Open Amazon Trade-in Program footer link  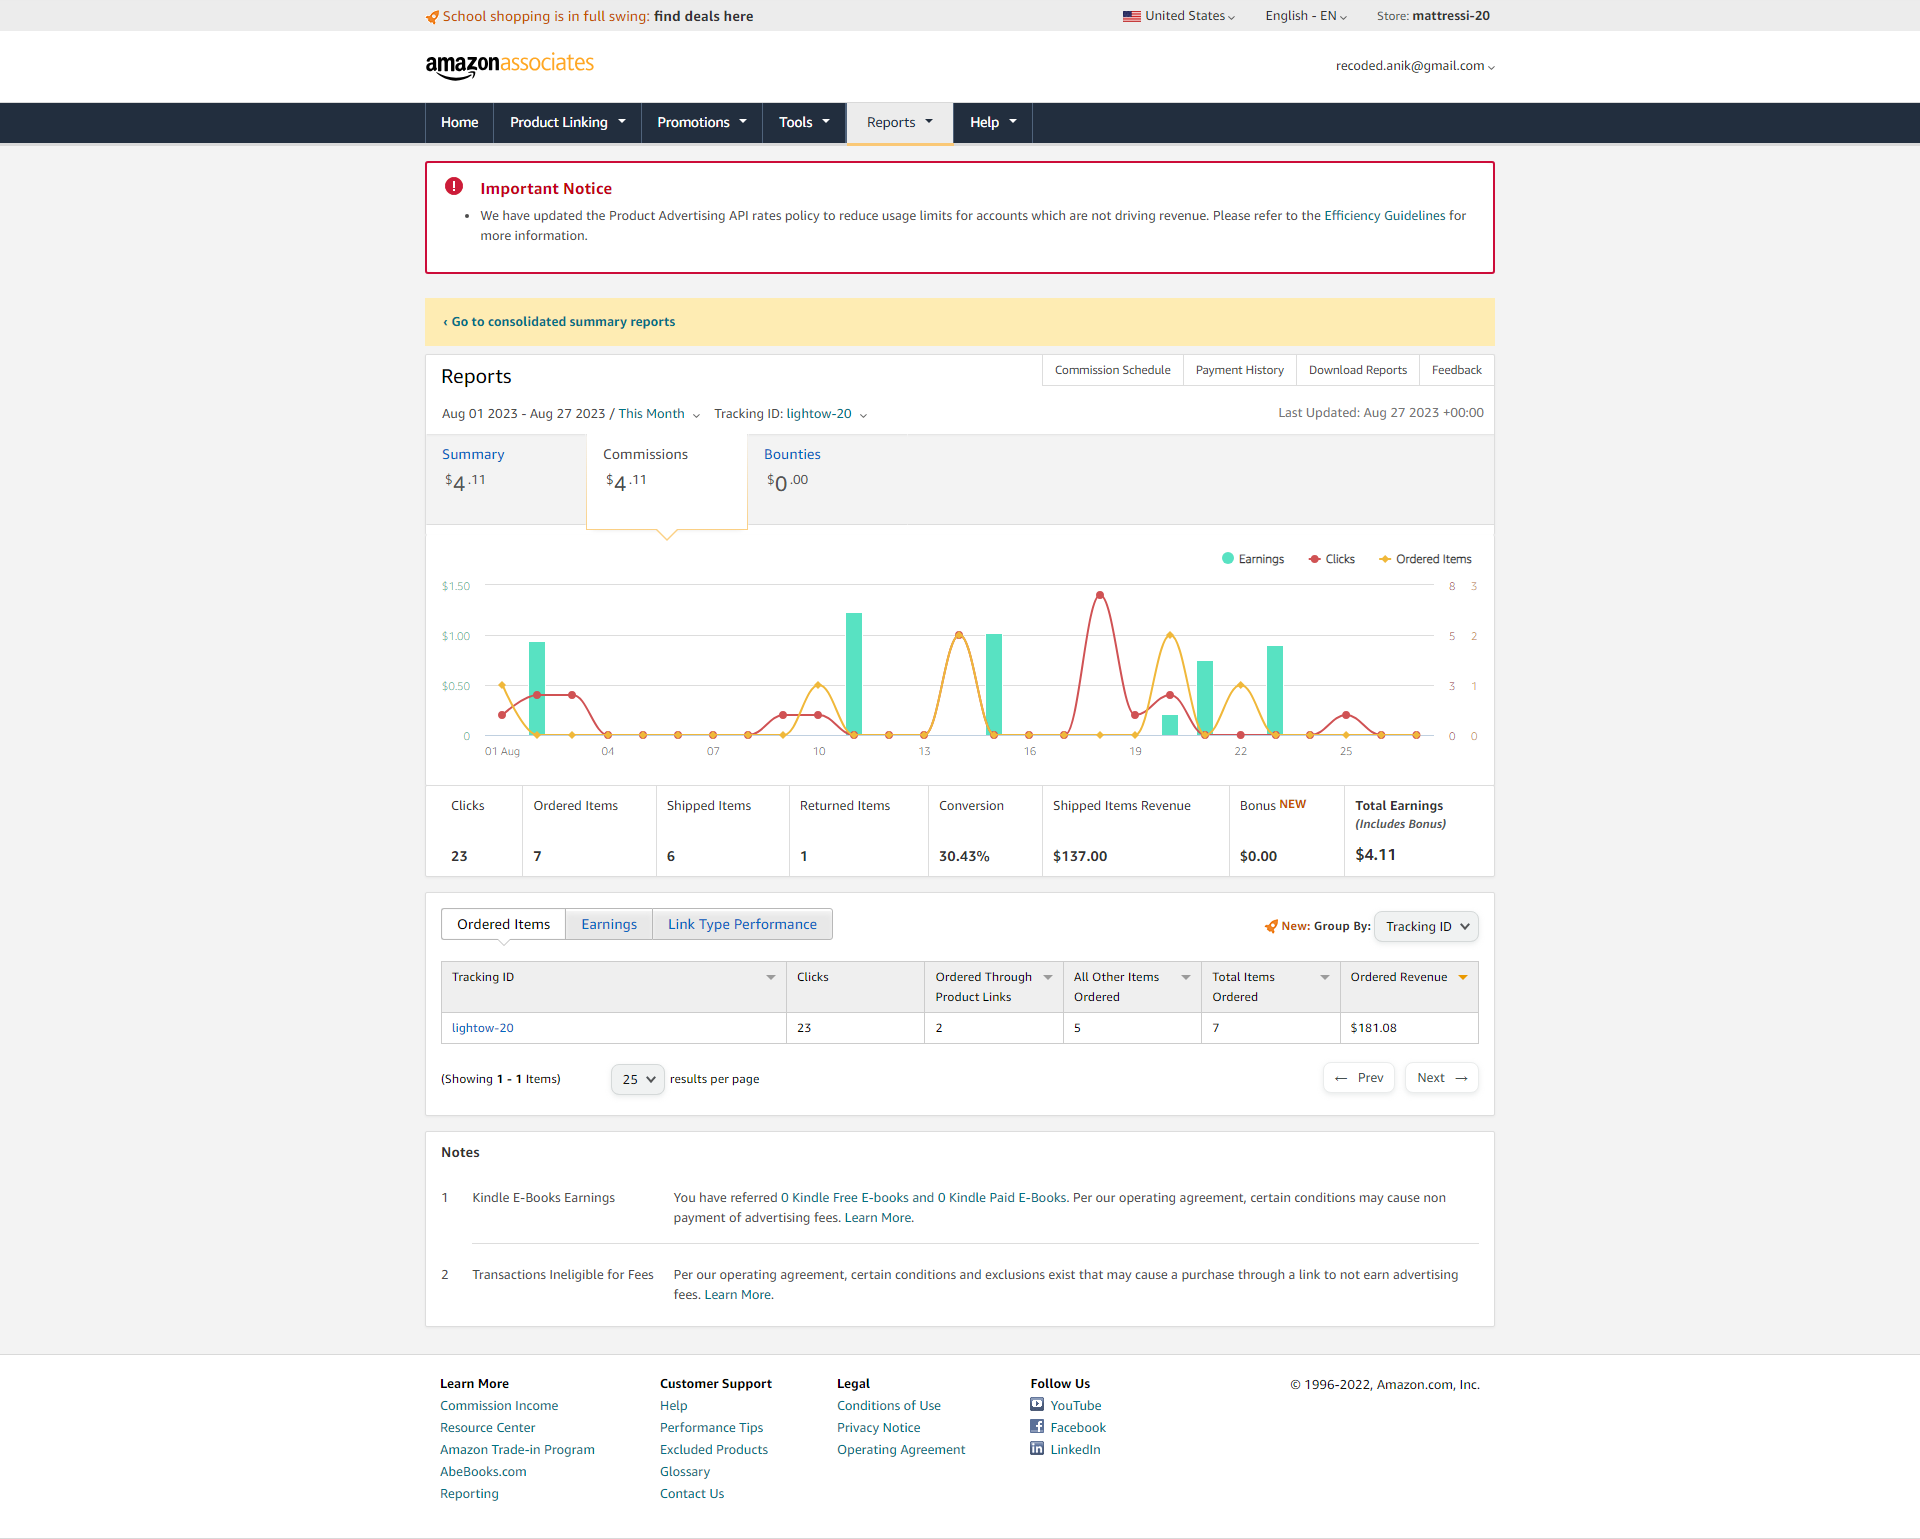pos(517,1450)
